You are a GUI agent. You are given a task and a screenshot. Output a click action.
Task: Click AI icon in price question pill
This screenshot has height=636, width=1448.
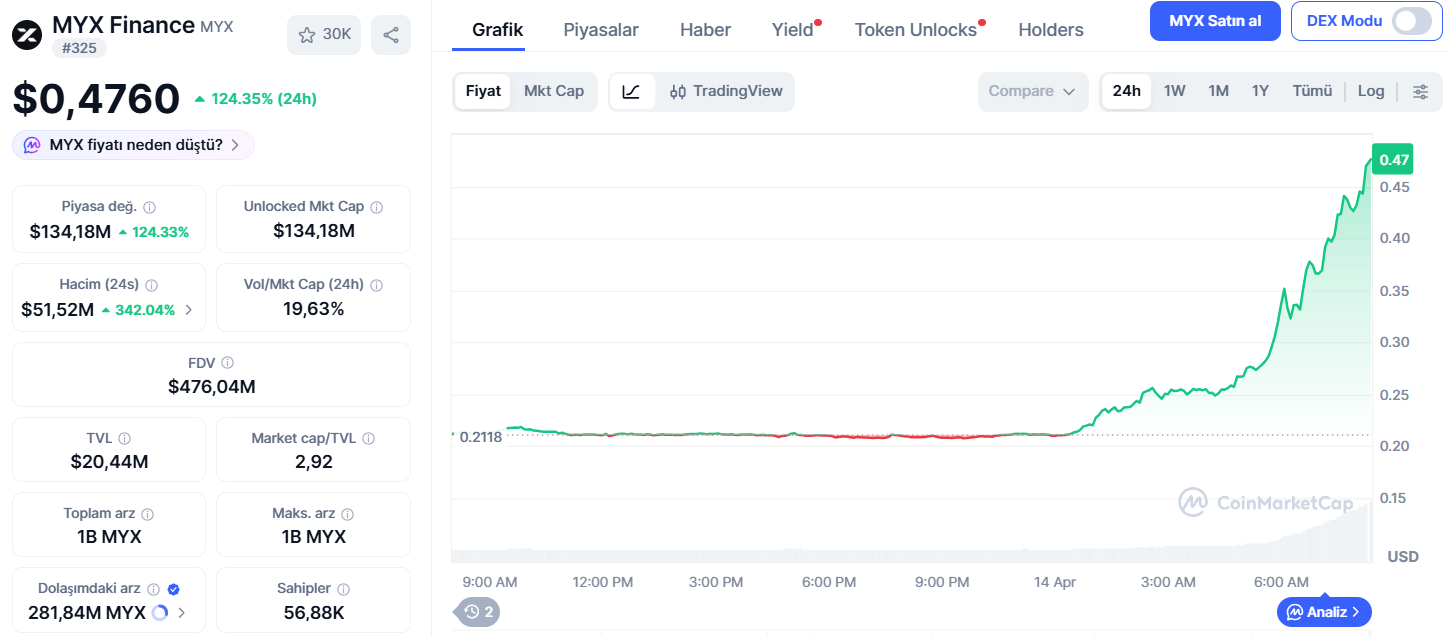pos(32,145)
